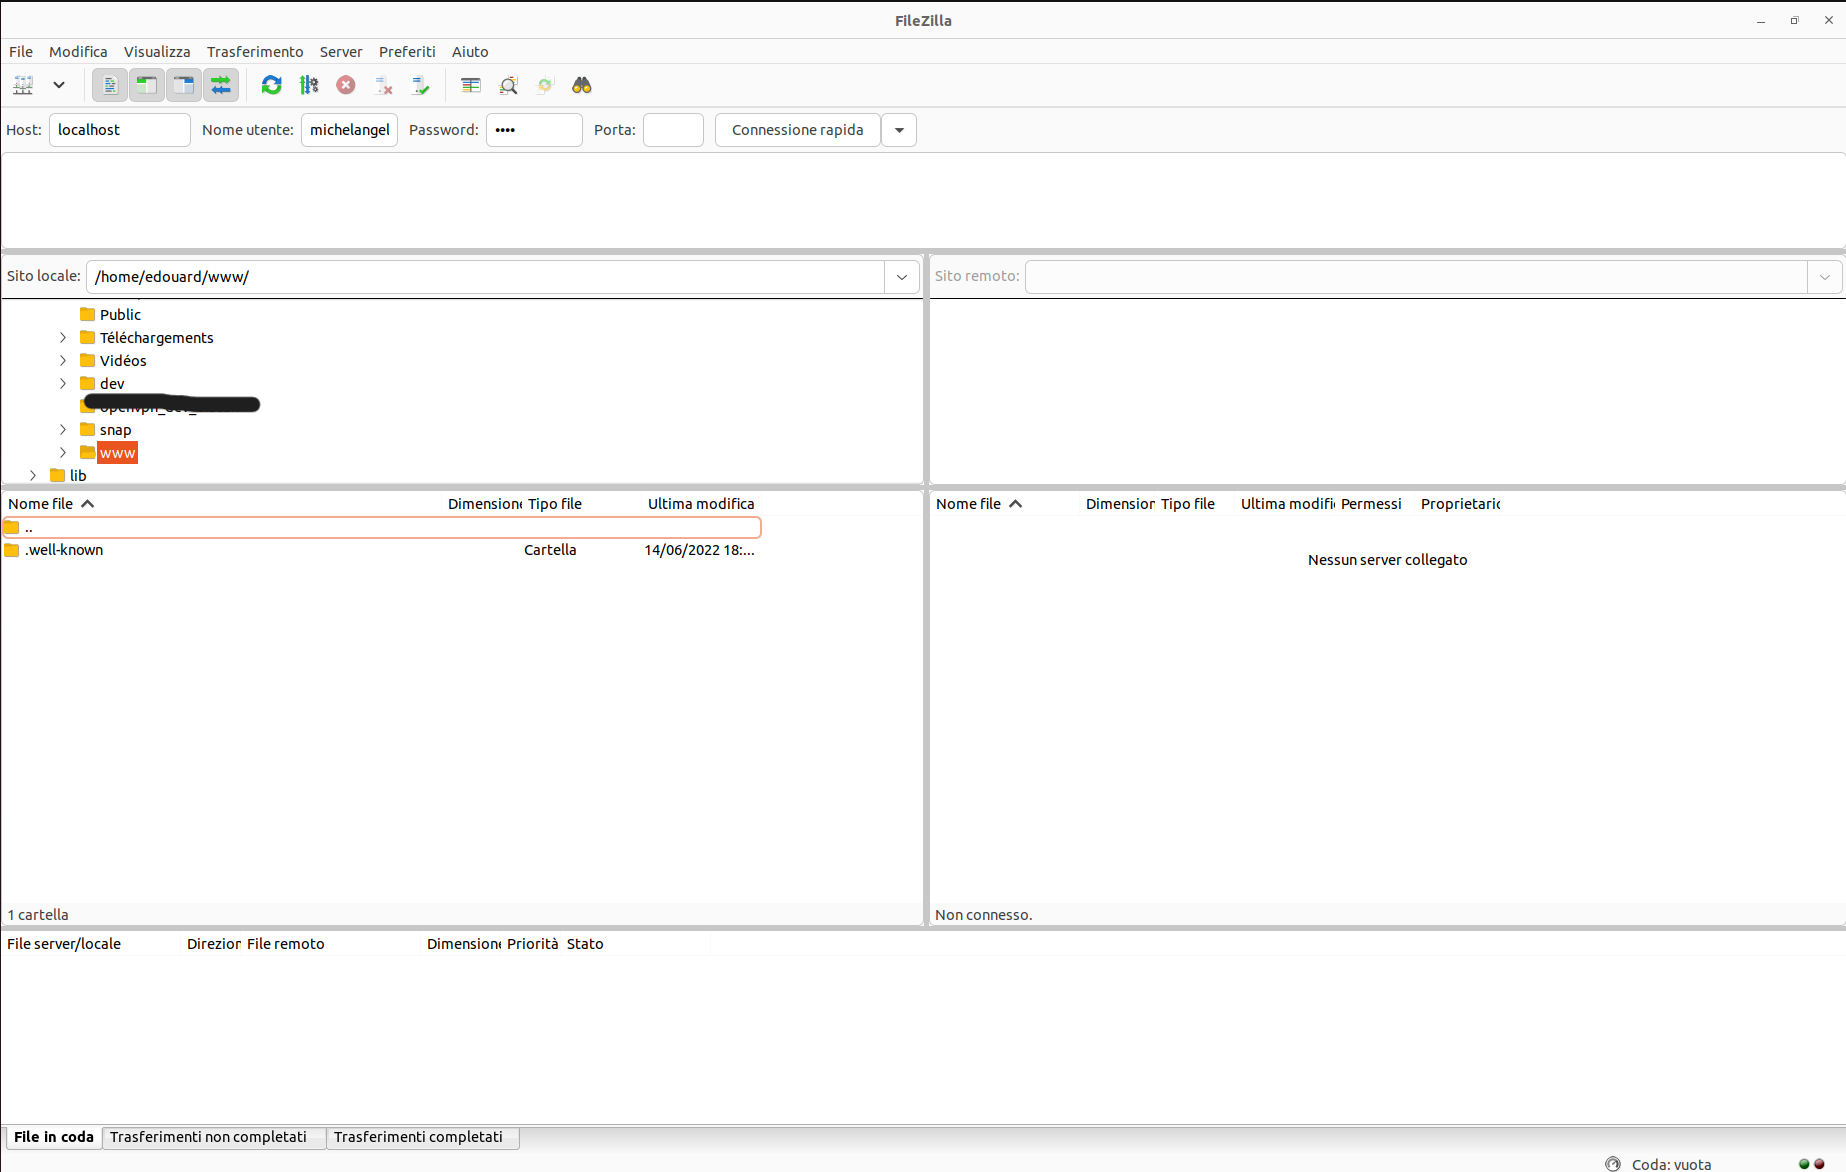Switch to the File in coda tab
This screenshot has width=1846, height=1172.
click(54, 1137)
